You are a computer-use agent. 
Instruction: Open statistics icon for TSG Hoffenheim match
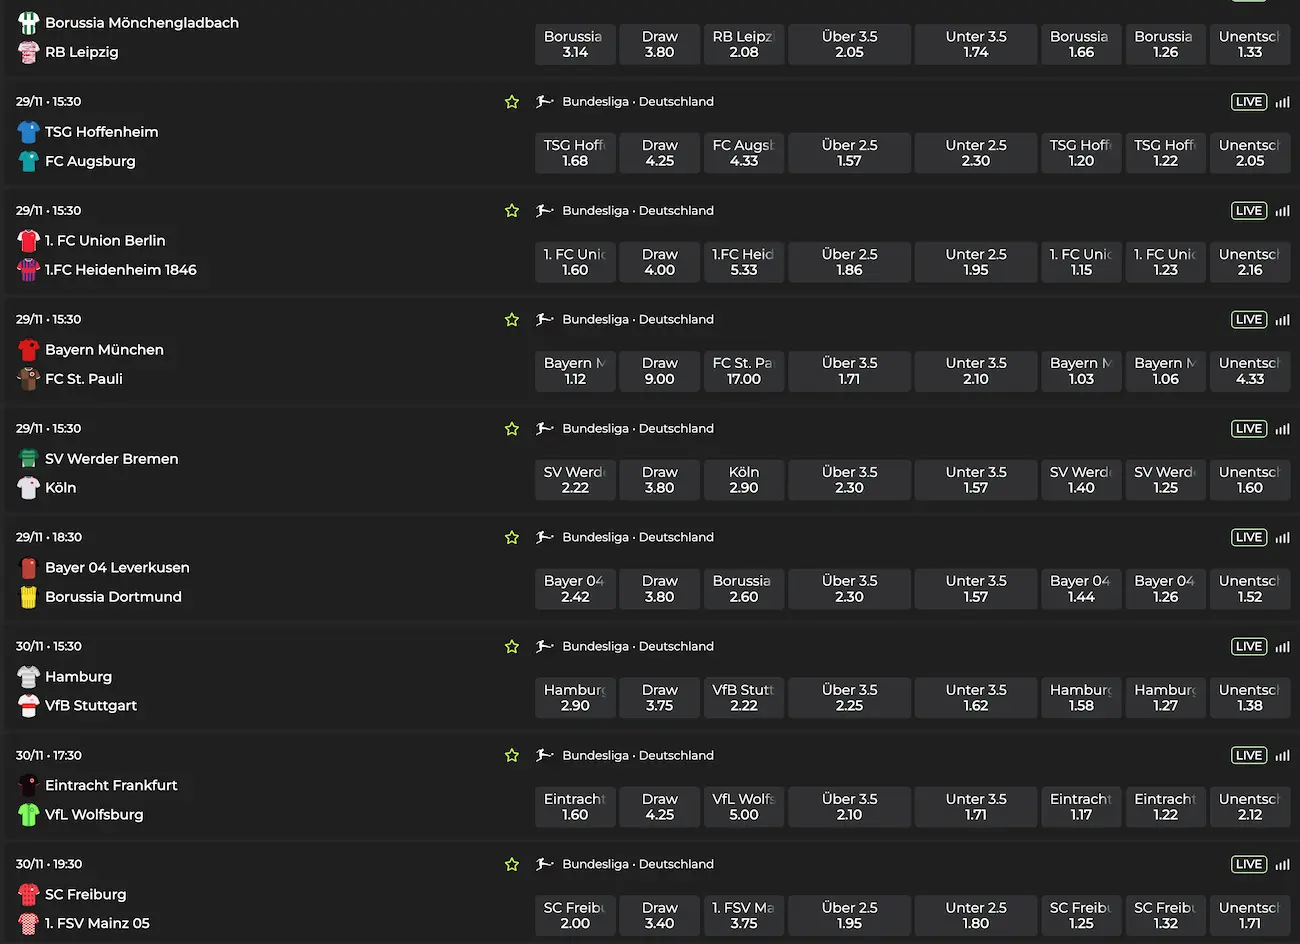(x=1282, y=102)
